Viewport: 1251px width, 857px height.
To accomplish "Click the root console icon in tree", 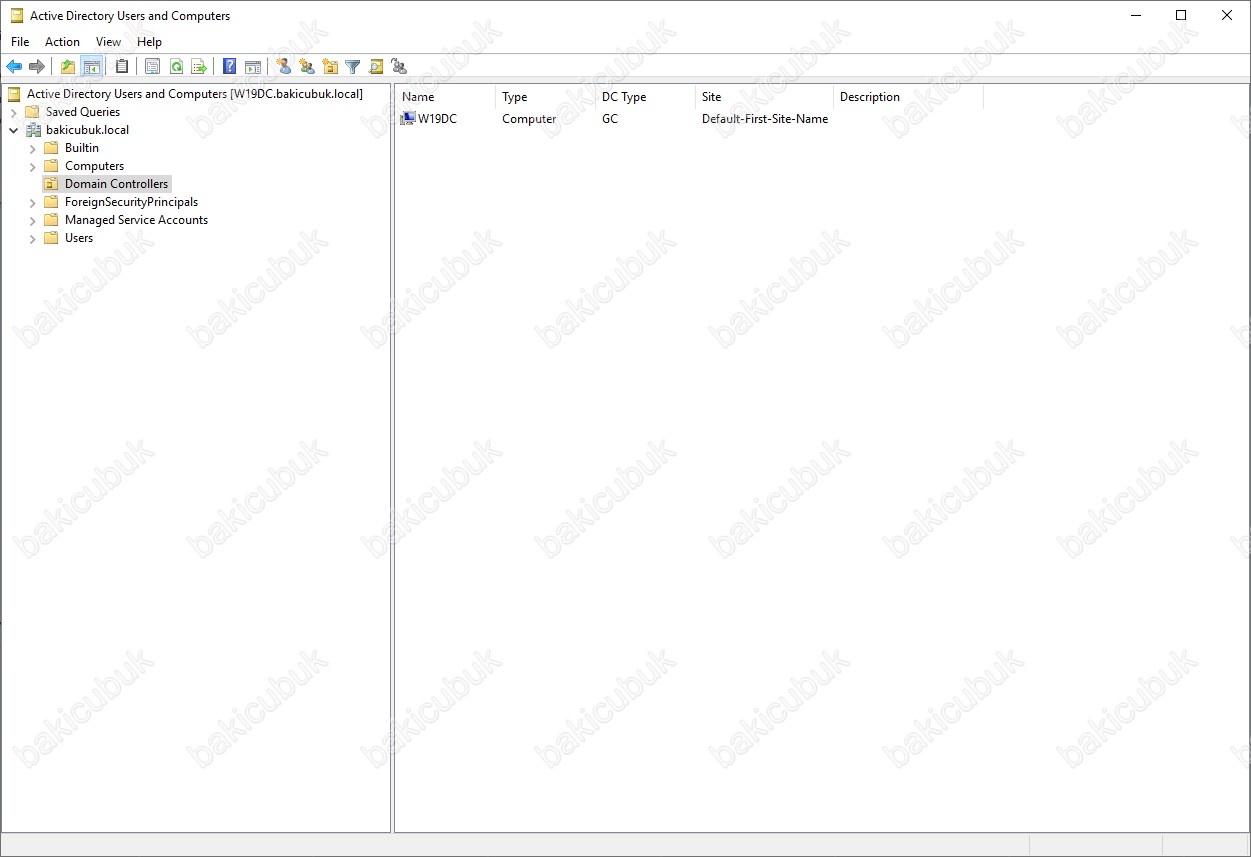I will coord(14,94).
